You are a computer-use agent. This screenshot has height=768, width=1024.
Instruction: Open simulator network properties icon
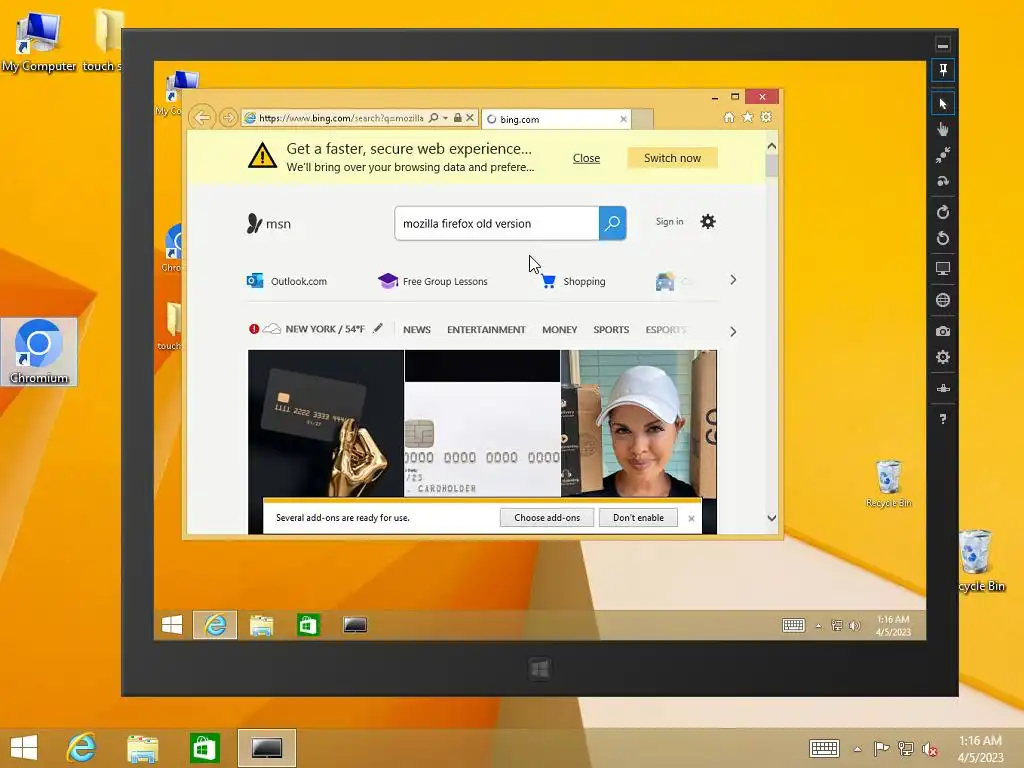tap(943, 389)
